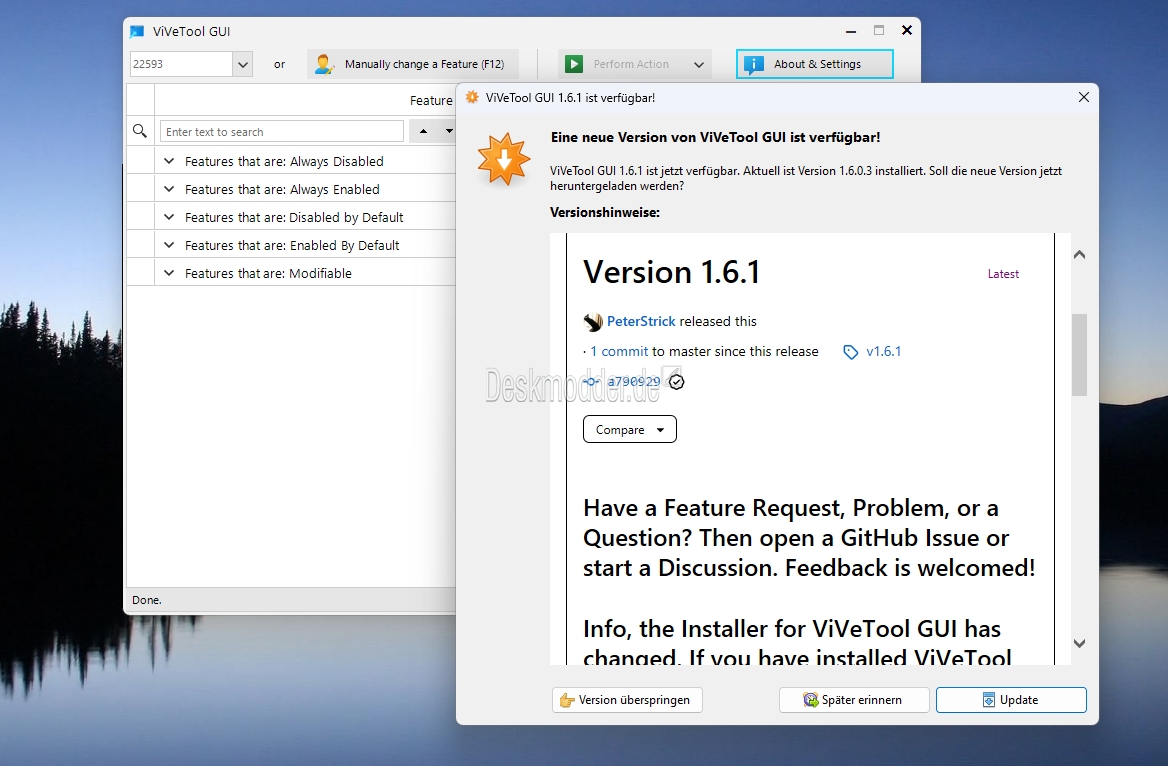
Task: Click 'Später erinnern' button
Action: coord(854,700)
